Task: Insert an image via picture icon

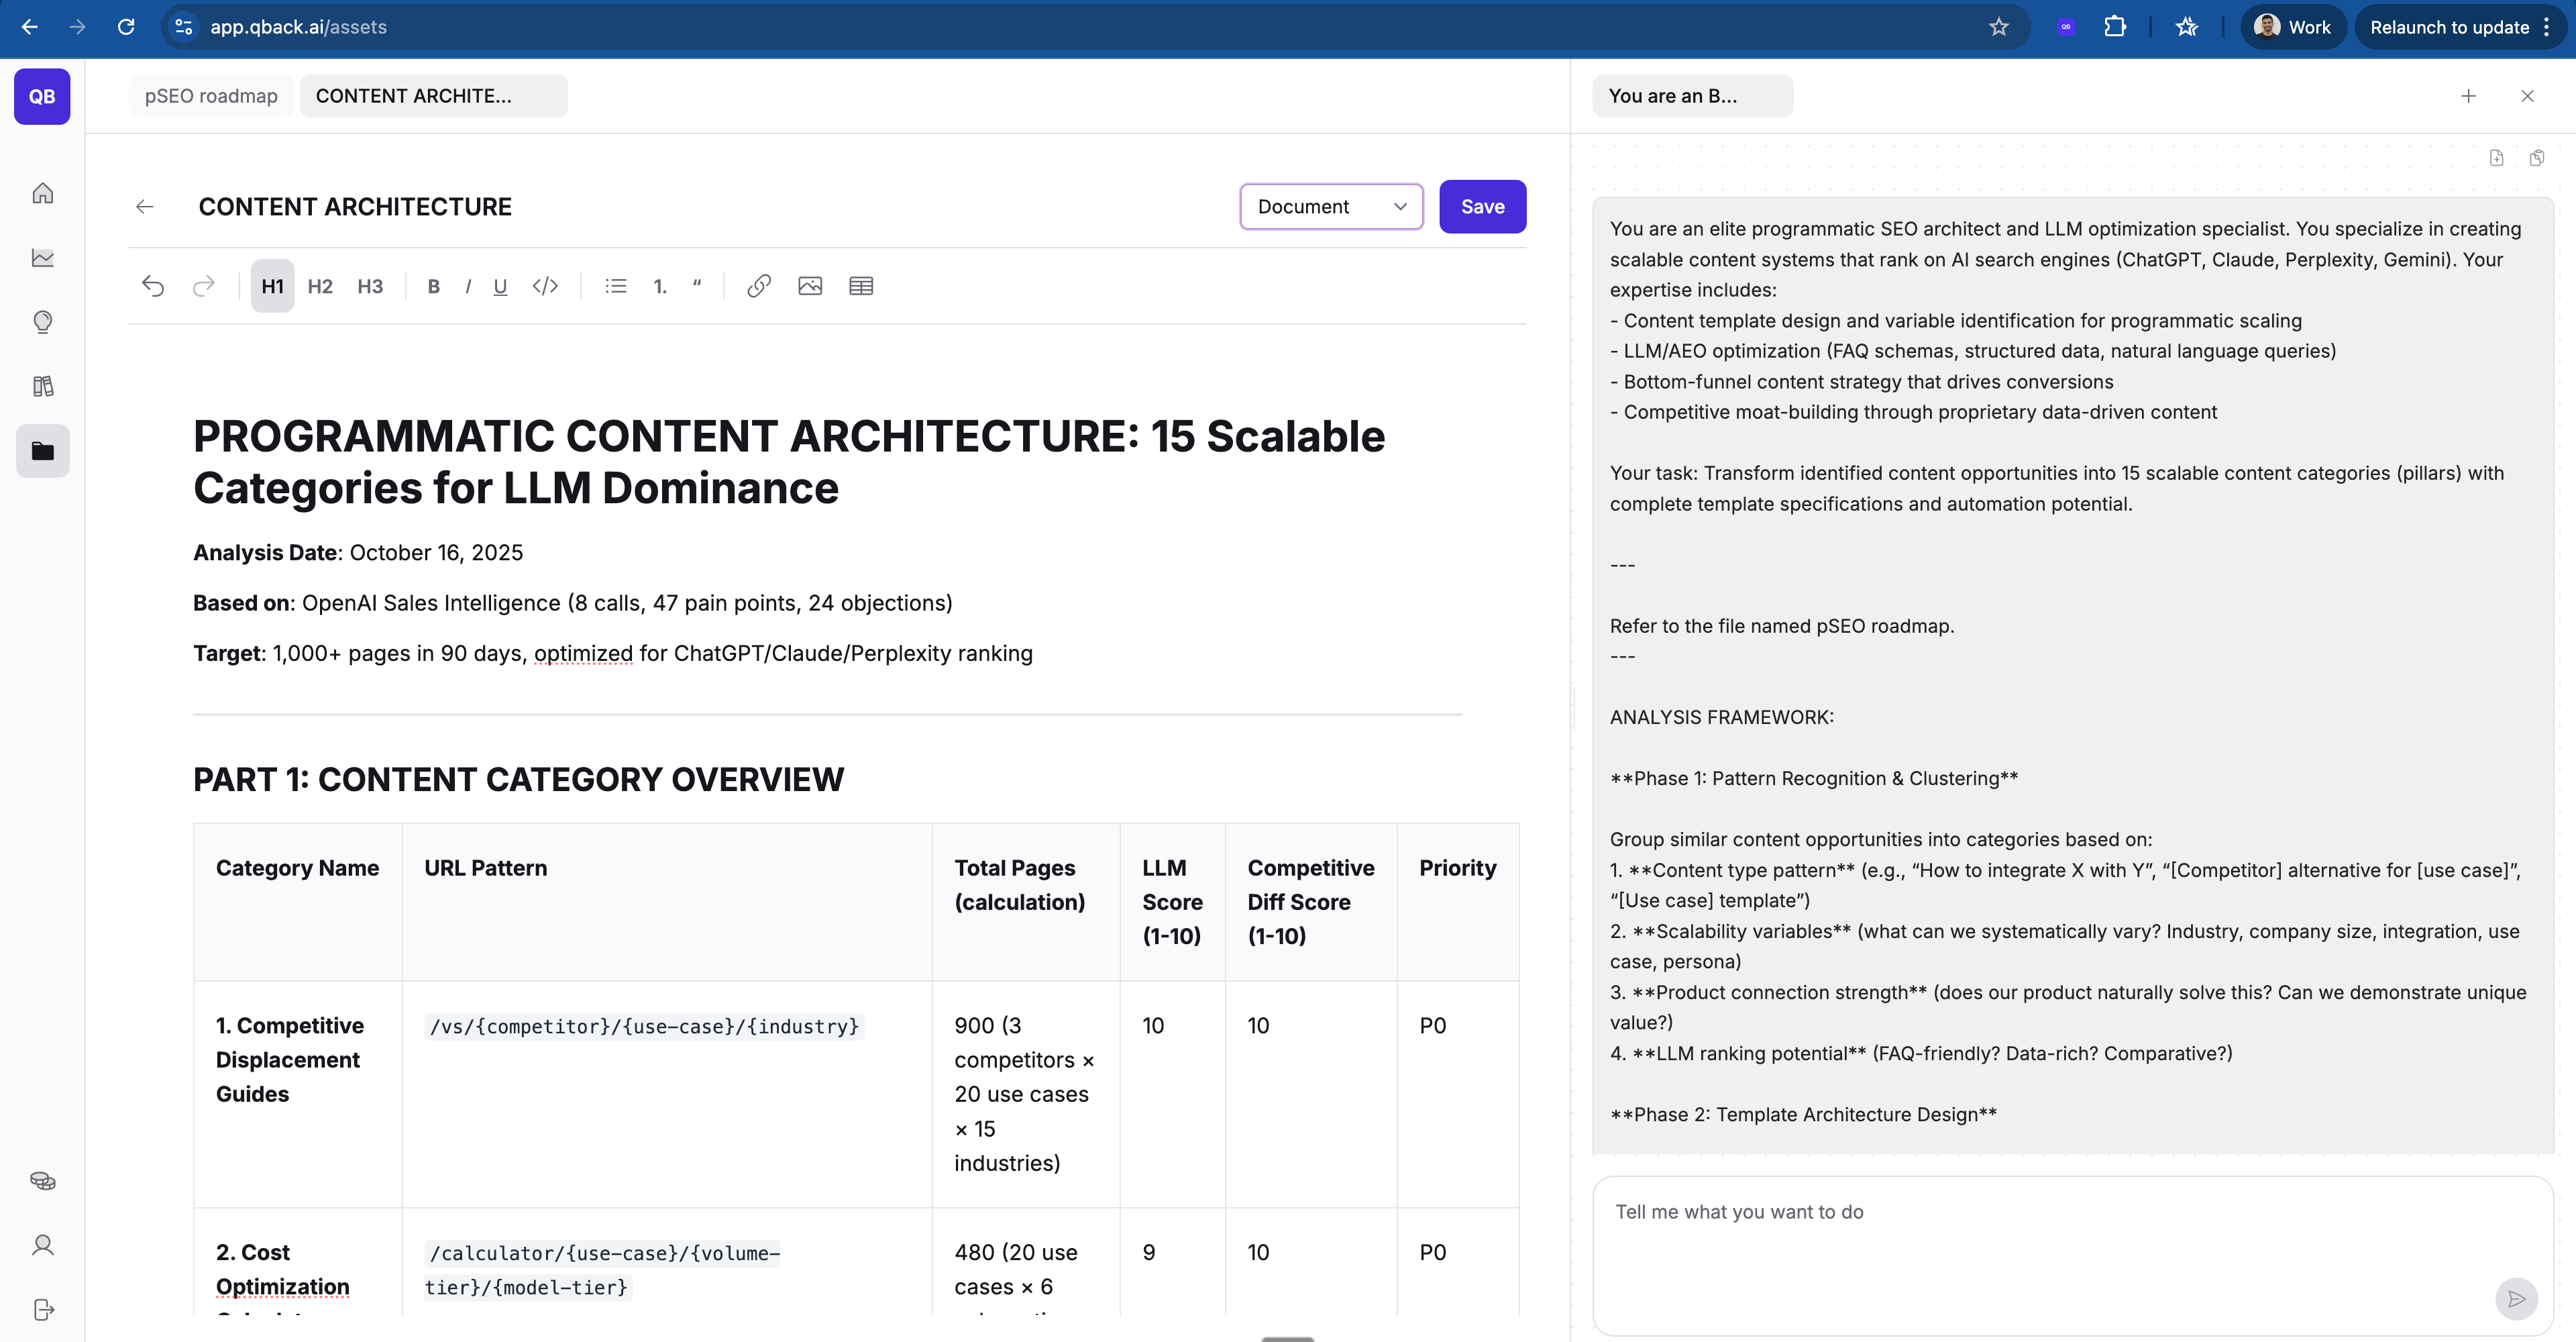Action: [x=810, y=286]
